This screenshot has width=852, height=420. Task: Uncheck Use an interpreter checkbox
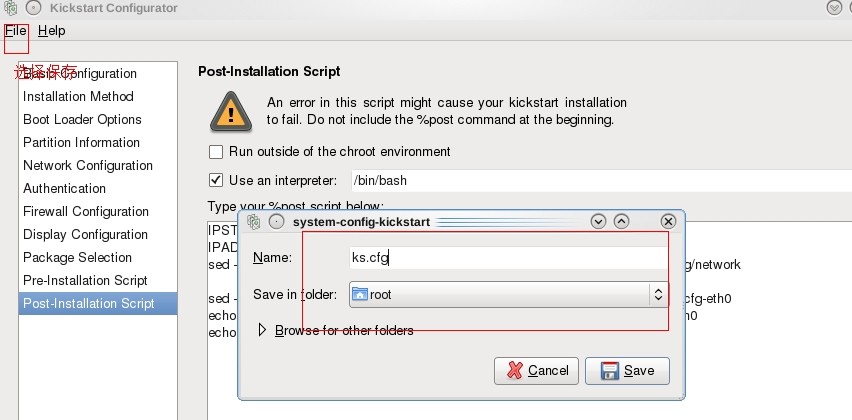coord(216,180)
